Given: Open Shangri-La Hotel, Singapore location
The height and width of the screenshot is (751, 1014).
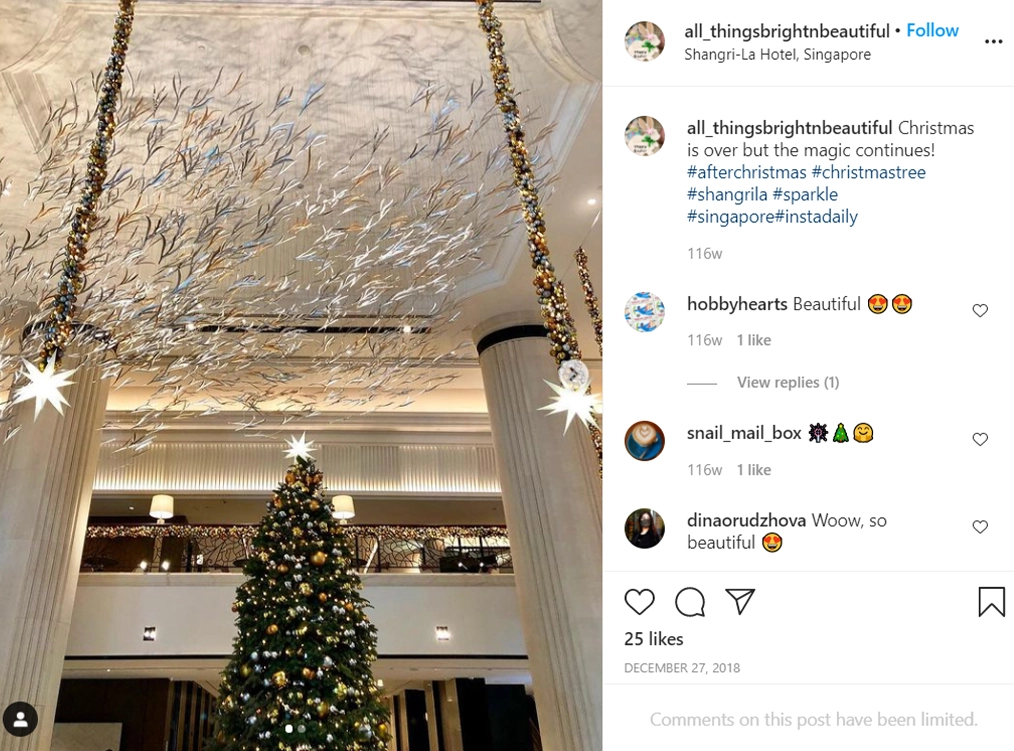Looking at the screenshot, I should point(777,54).
